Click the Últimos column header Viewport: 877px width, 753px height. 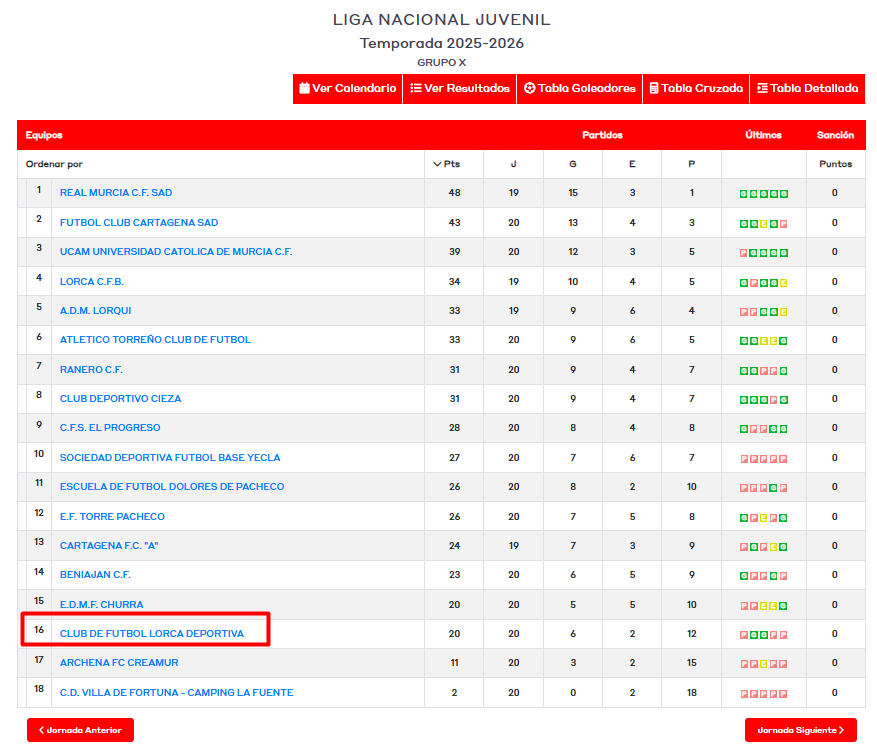pos(763,135)
